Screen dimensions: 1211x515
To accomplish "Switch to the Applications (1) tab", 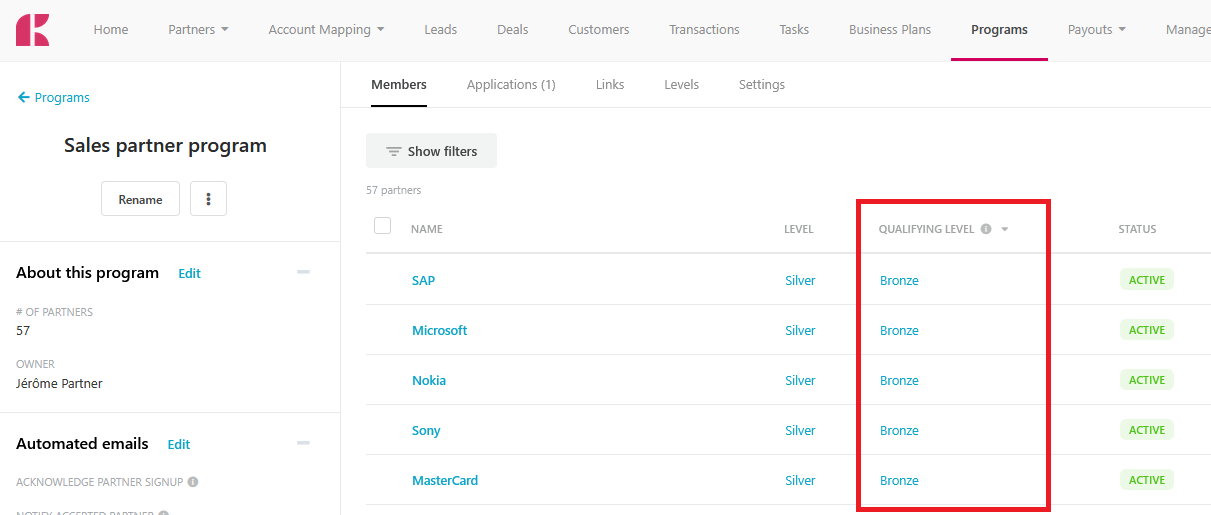I will pos(511,85).
